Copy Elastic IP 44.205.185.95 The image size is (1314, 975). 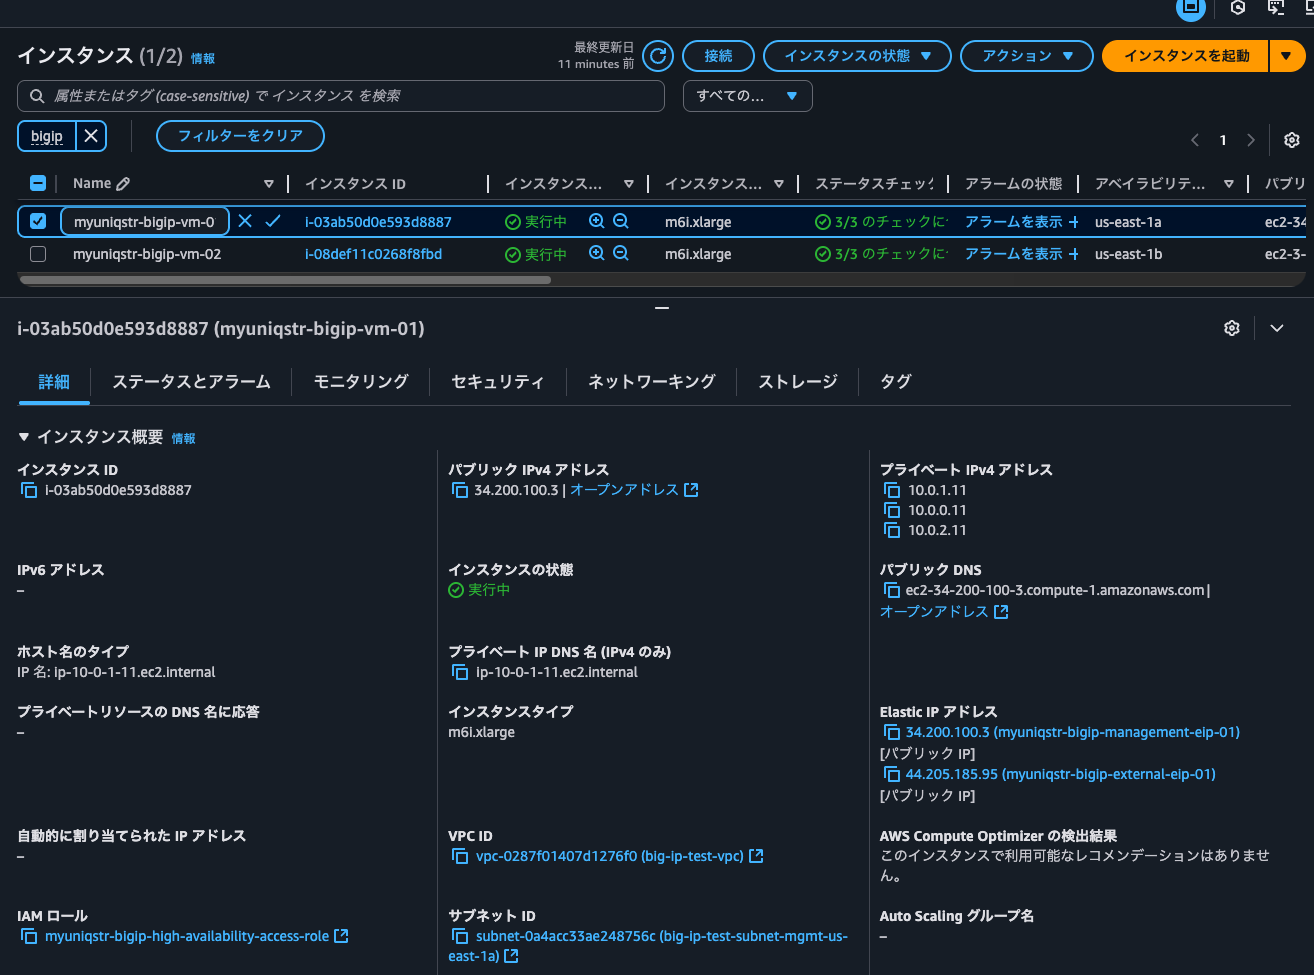click(892, 774)
